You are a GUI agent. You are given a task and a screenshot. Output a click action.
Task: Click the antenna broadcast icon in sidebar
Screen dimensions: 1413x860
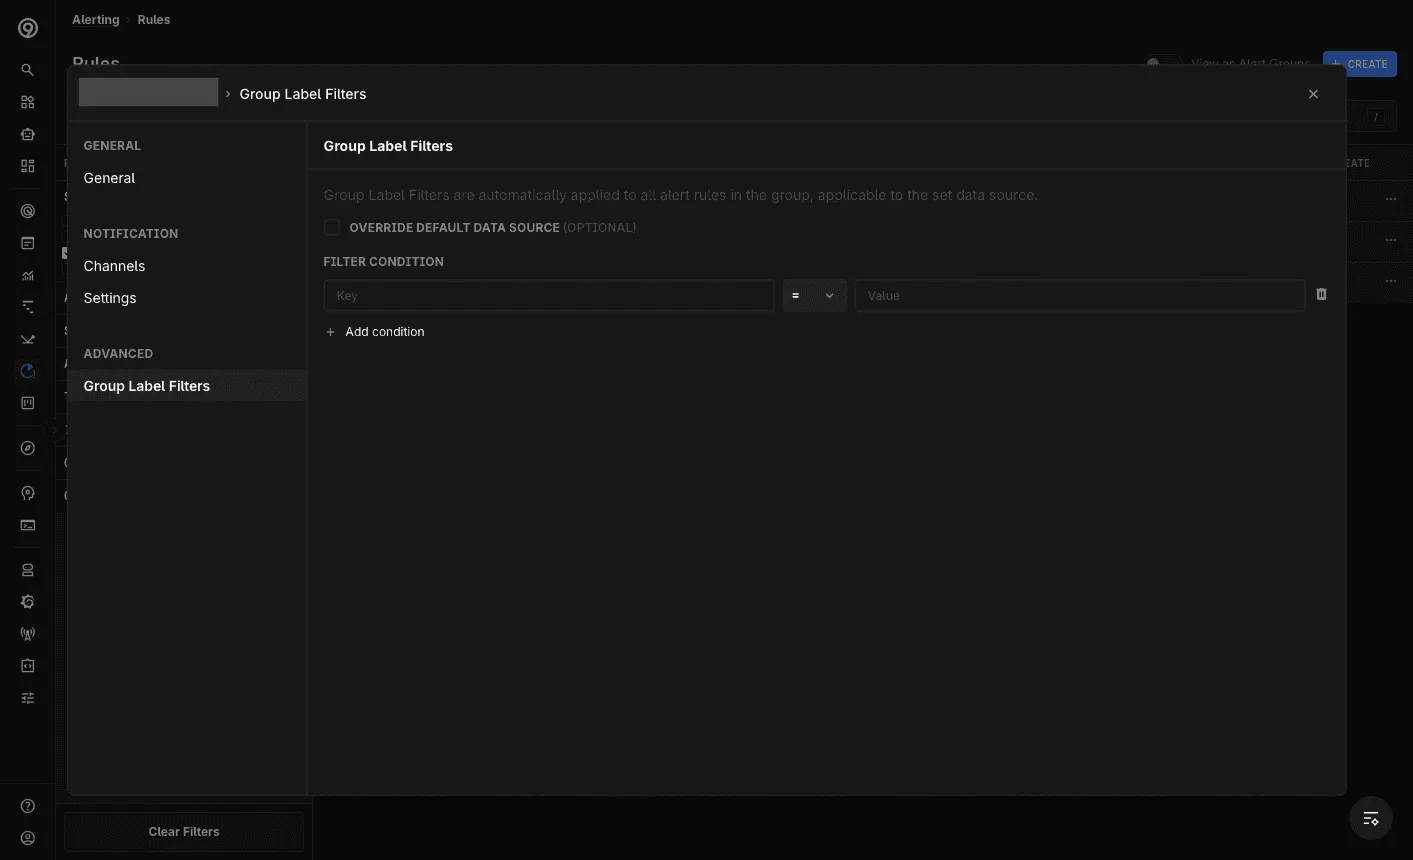point(28,634)
